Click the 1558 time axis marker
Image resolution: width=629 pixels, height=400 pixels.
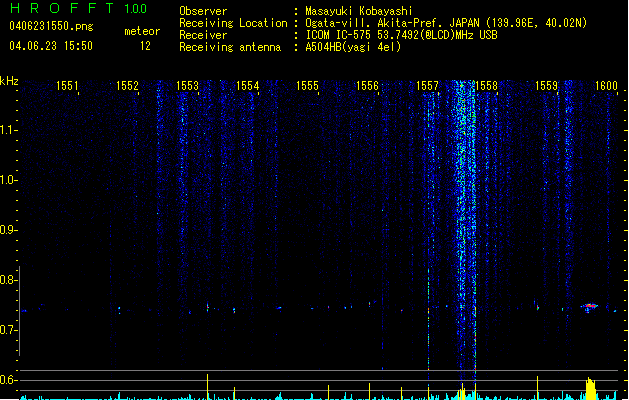tap(486, 86)
